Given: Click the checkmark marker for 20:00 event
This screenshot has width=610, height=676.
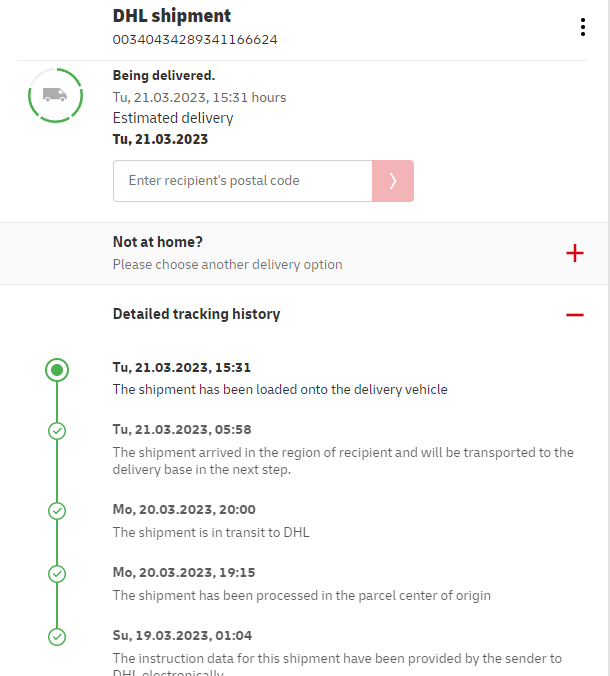Looking at the screenshot, I should pos(57,511).
